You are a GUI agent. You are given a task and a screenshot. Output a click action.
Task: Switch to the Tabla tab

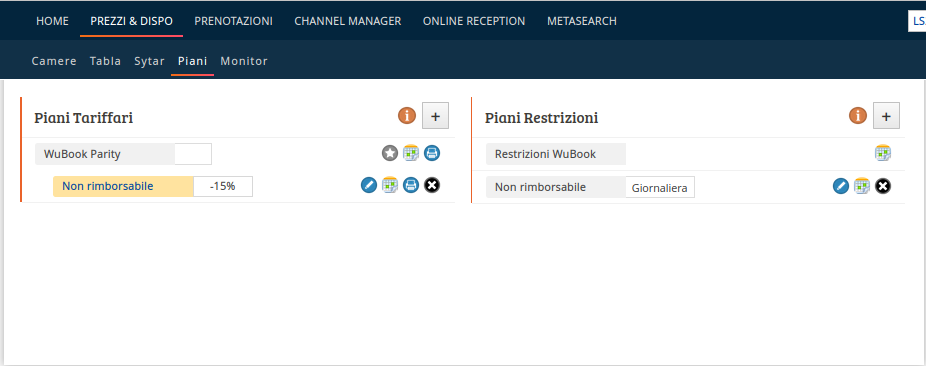pyautogui.click(x=105, y=61)
